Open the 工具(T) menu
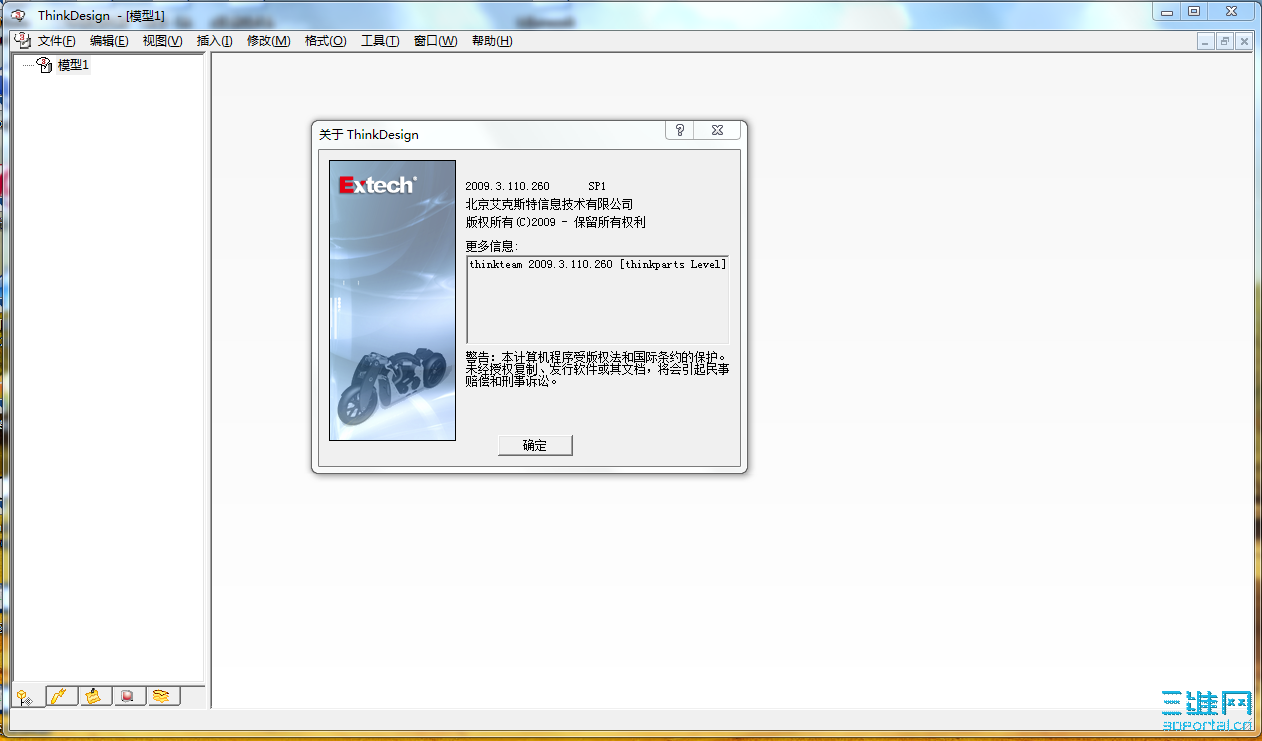The width and height of the screenshot is (1262, 741). pos(380,41)
